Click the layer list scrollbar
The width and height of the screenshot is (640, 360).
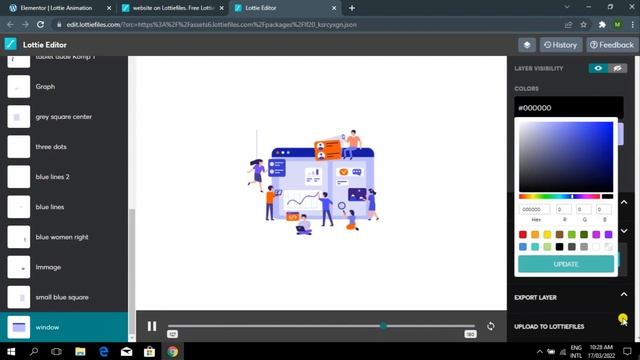pos(131,271)
